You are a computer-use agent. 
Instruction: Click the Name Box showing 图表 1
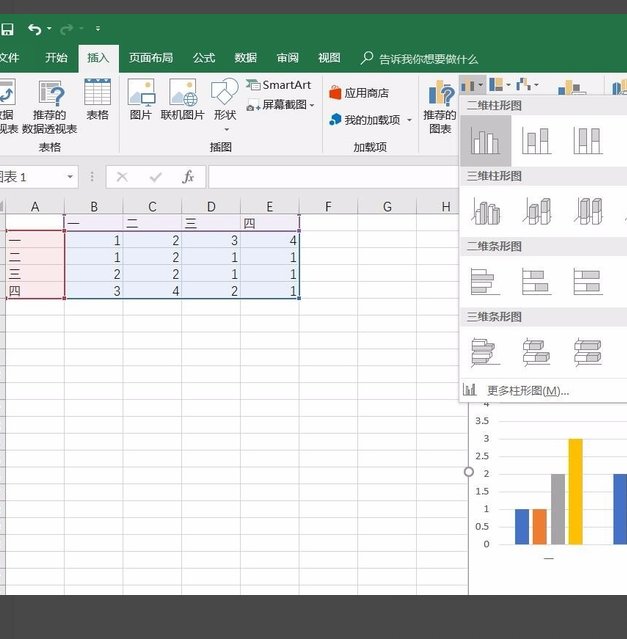(x=31, y=177)
